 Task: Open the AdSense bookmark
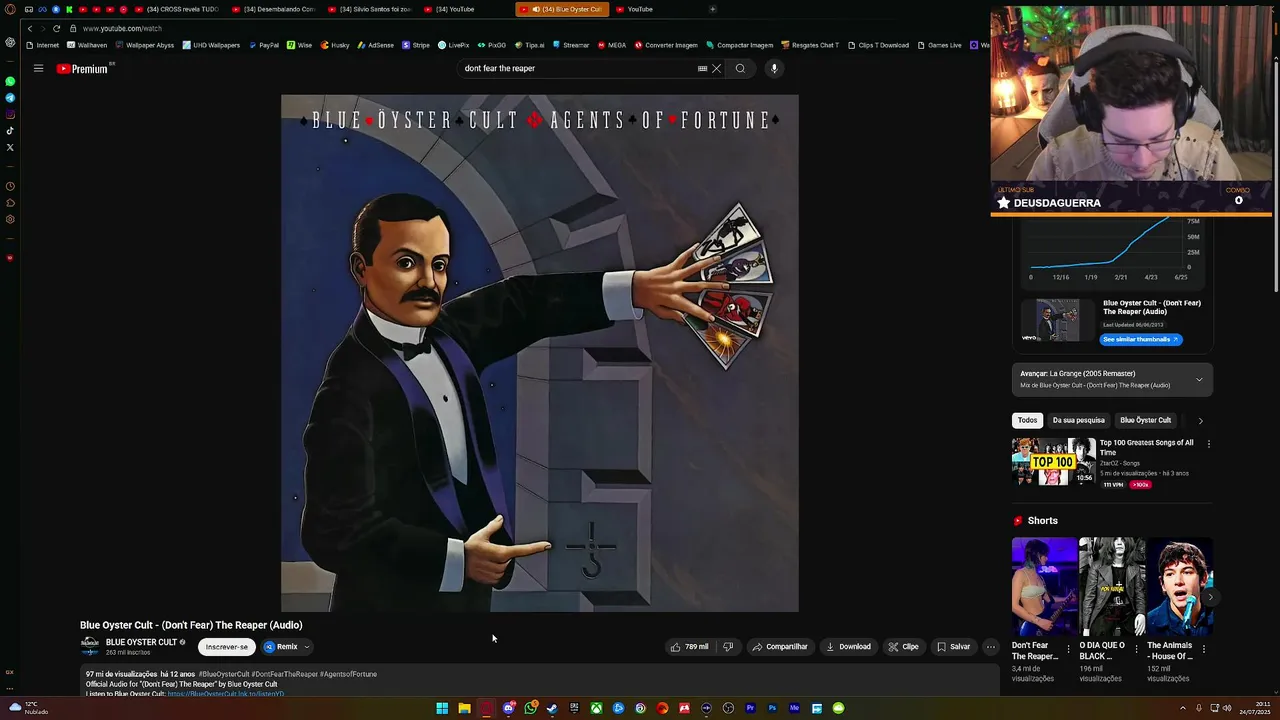[375, 45]
